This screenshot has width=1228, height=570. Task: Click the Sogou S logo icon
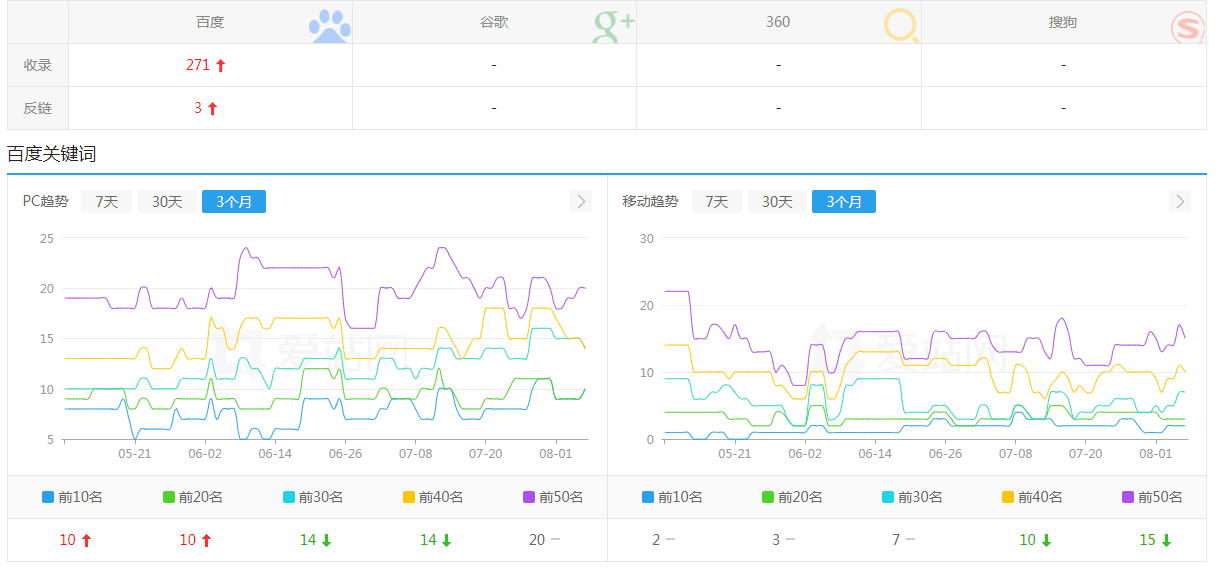coord(1187,27)
